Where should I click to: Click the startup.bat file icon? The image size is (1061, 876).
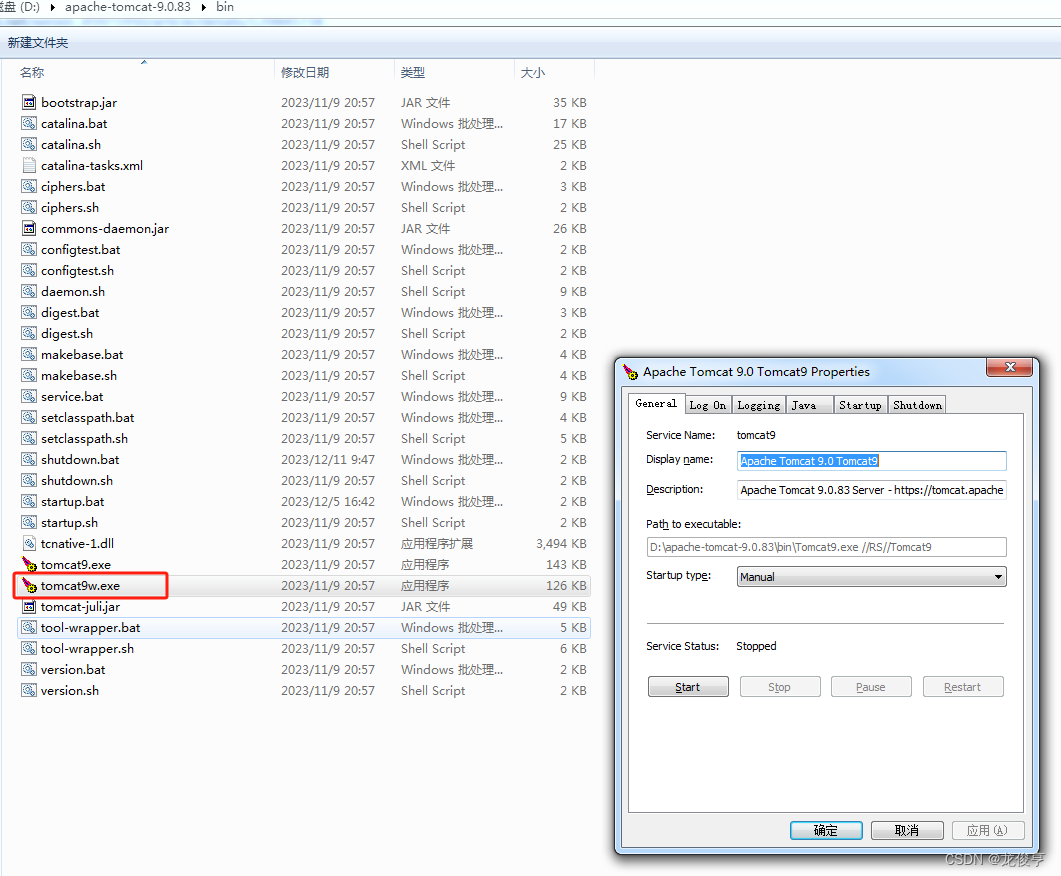pyautogui.click(x=28, y=501)
